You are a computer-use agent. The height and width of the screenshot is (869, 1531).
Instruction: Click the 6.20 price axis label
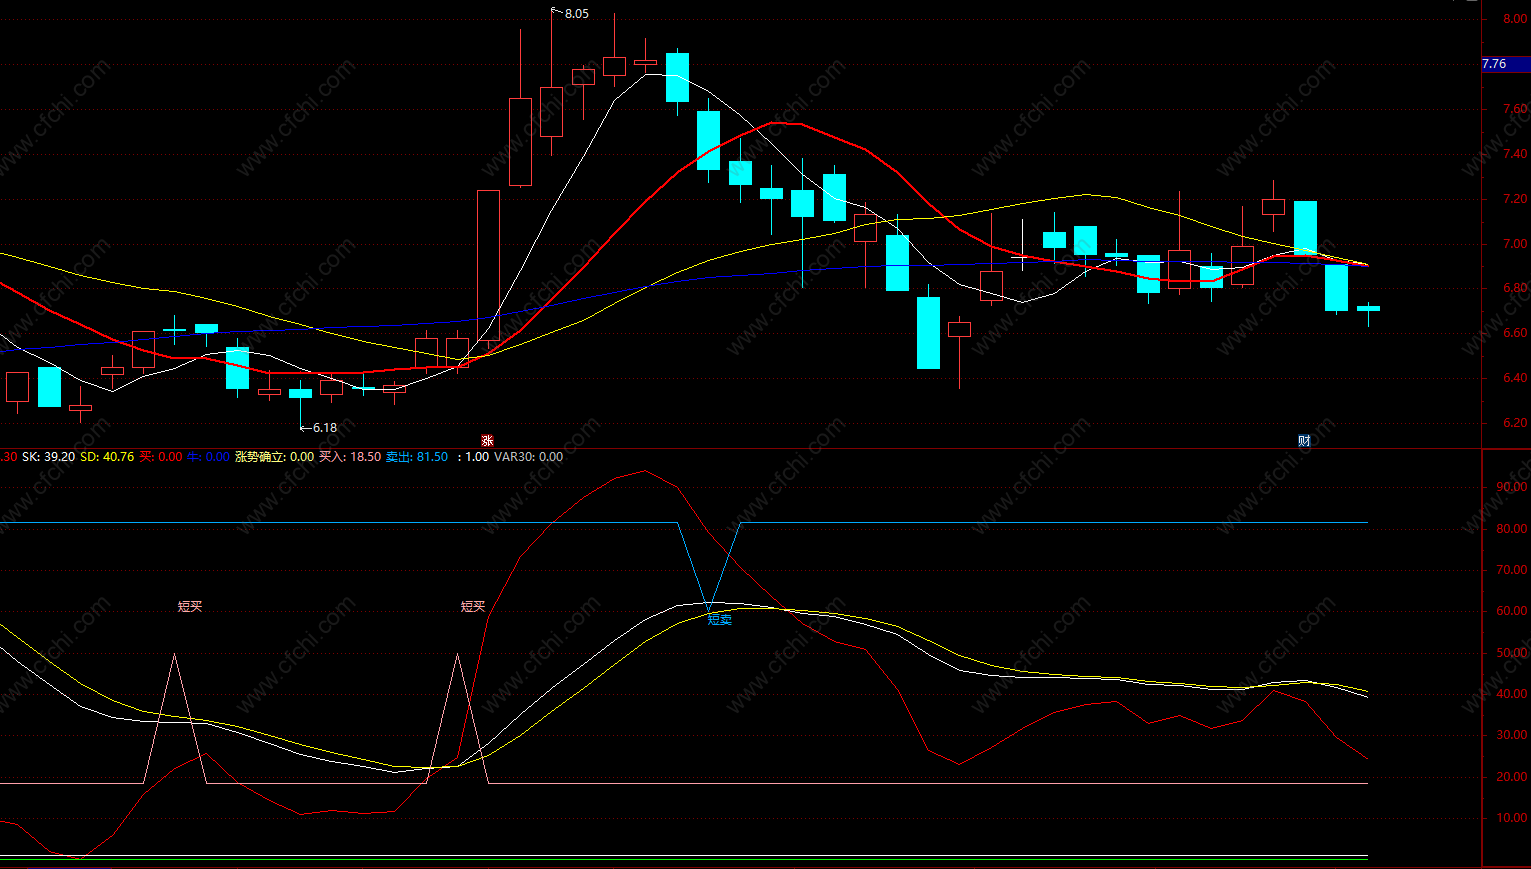(1515, 423)
